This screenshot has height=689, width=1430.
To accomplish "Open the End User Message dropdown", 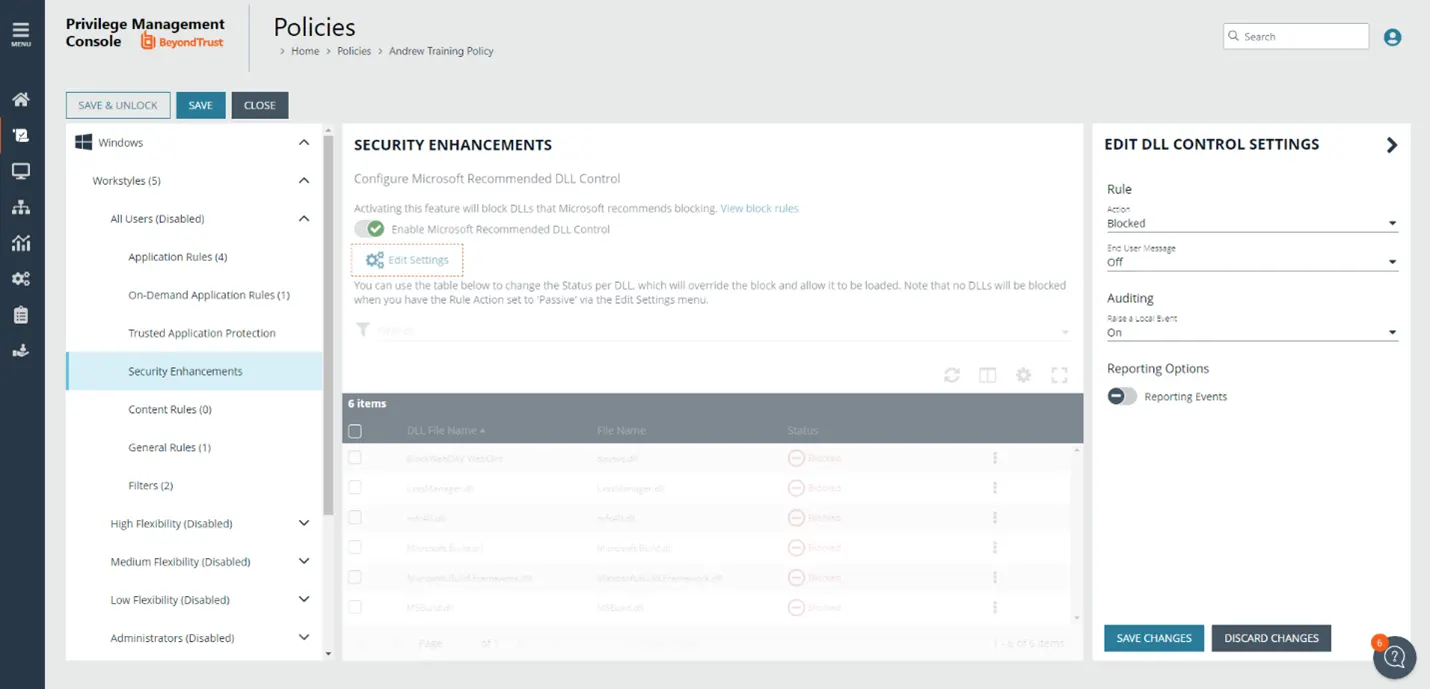I will [1252, 262].
